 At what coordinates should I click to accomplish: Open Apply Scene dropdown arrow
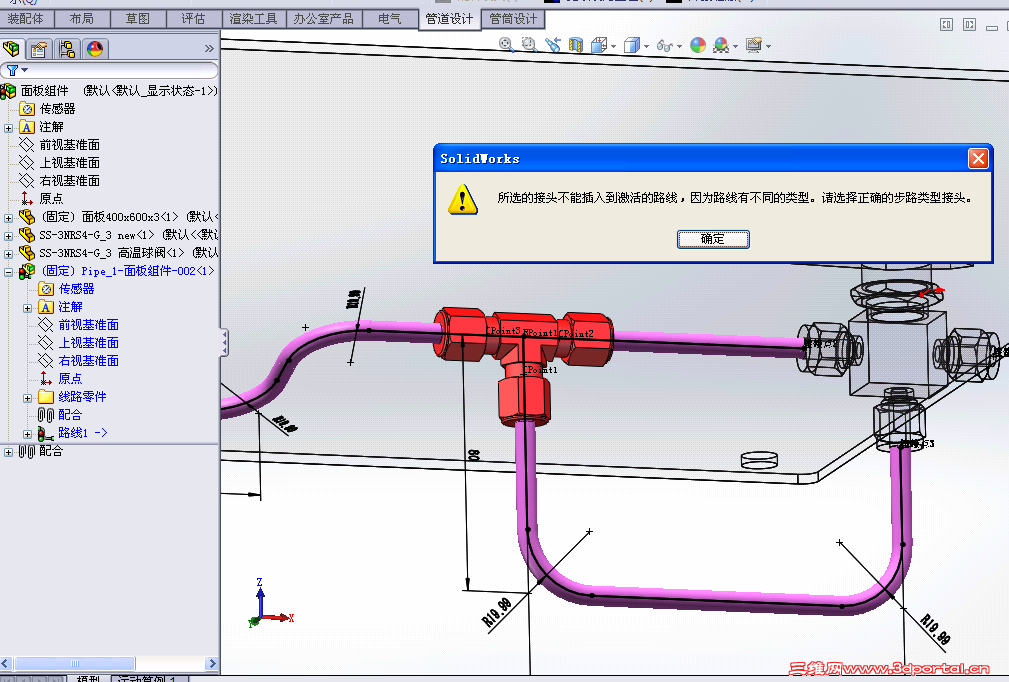(735, 46)
